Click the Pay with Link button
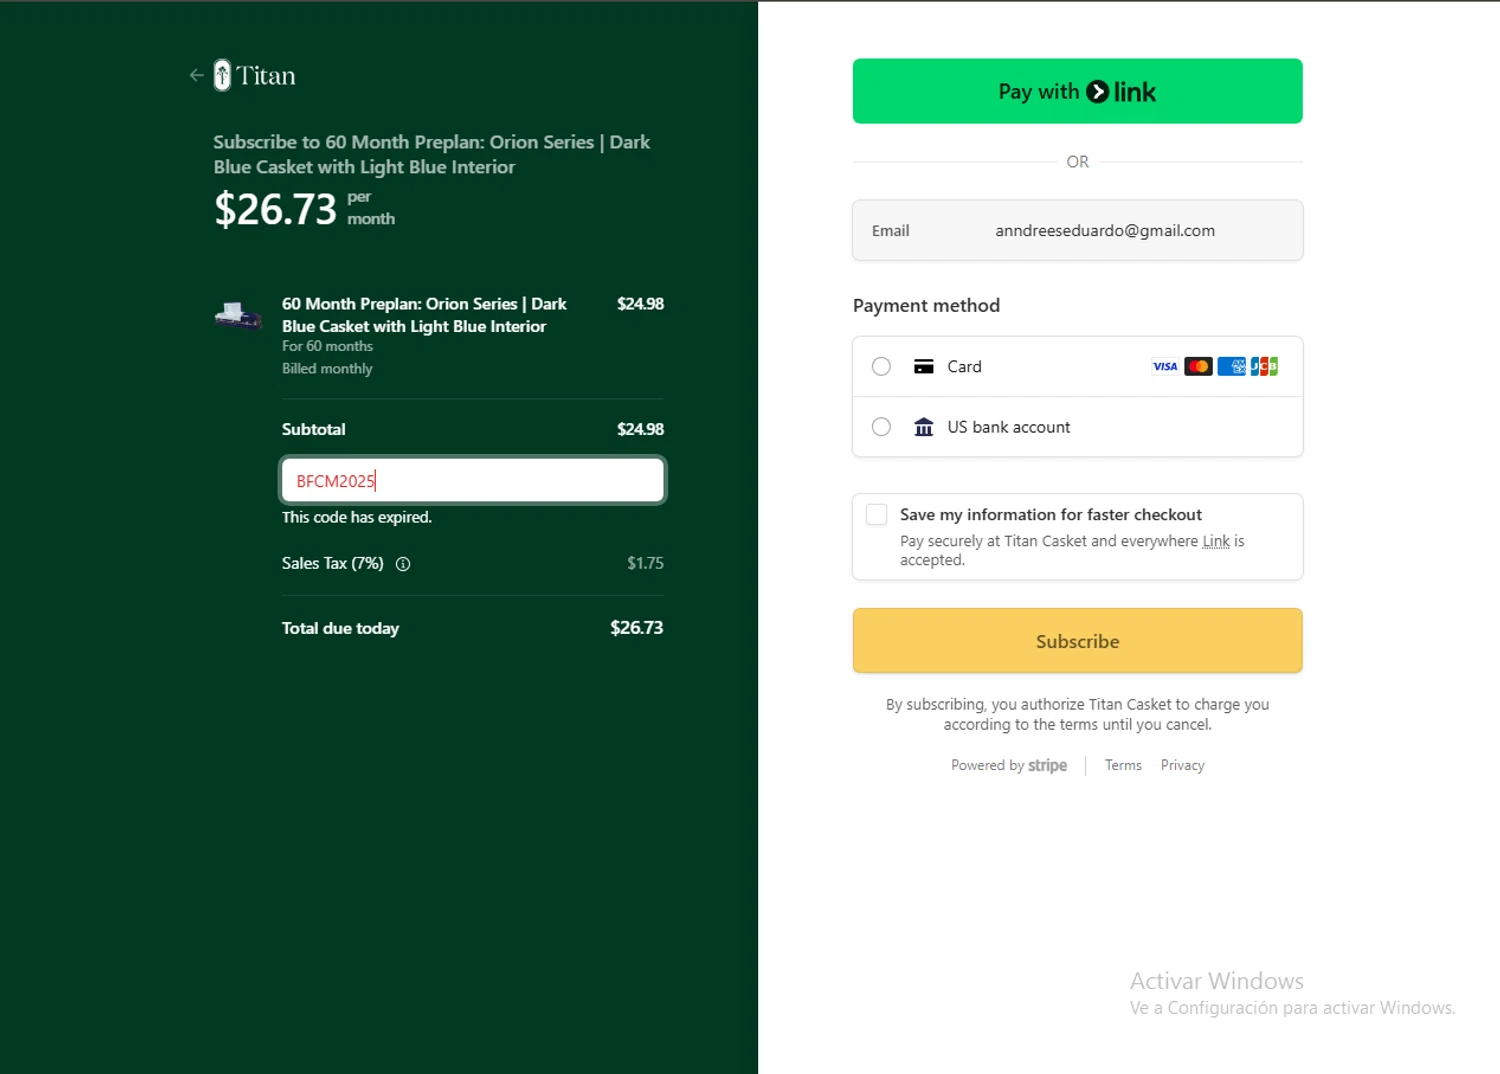The width and height of the screenshot is (1500, 1074). point(1077,91)
